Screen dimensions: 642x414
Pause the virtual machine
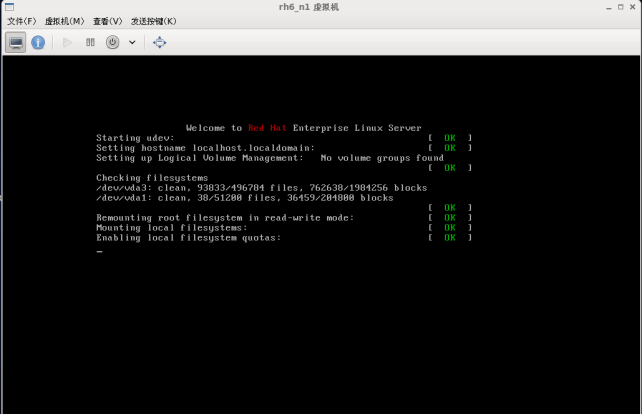pos(90,42)
